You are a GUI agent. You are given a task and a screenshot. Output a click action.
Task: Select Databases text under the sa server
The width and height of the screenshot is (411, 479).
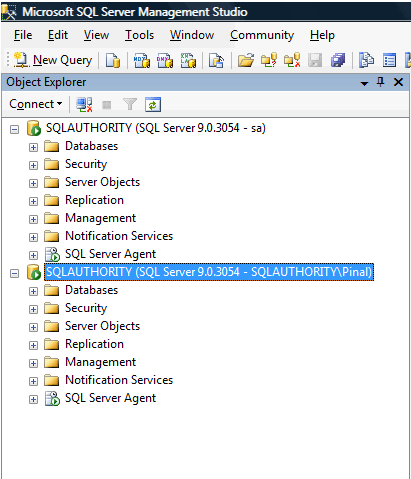coord(92,146)
